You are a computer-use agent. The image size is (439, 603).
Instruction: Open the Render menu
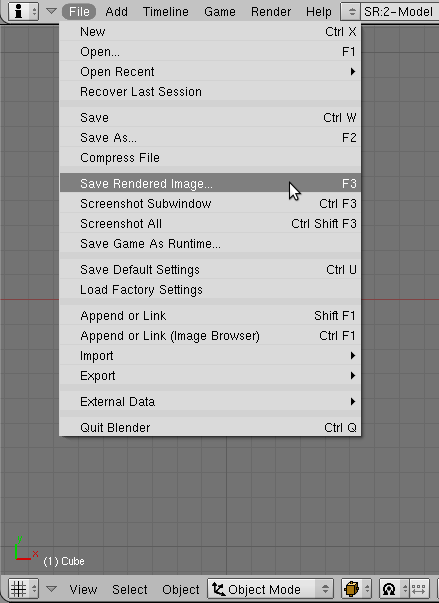coord(271,12)
